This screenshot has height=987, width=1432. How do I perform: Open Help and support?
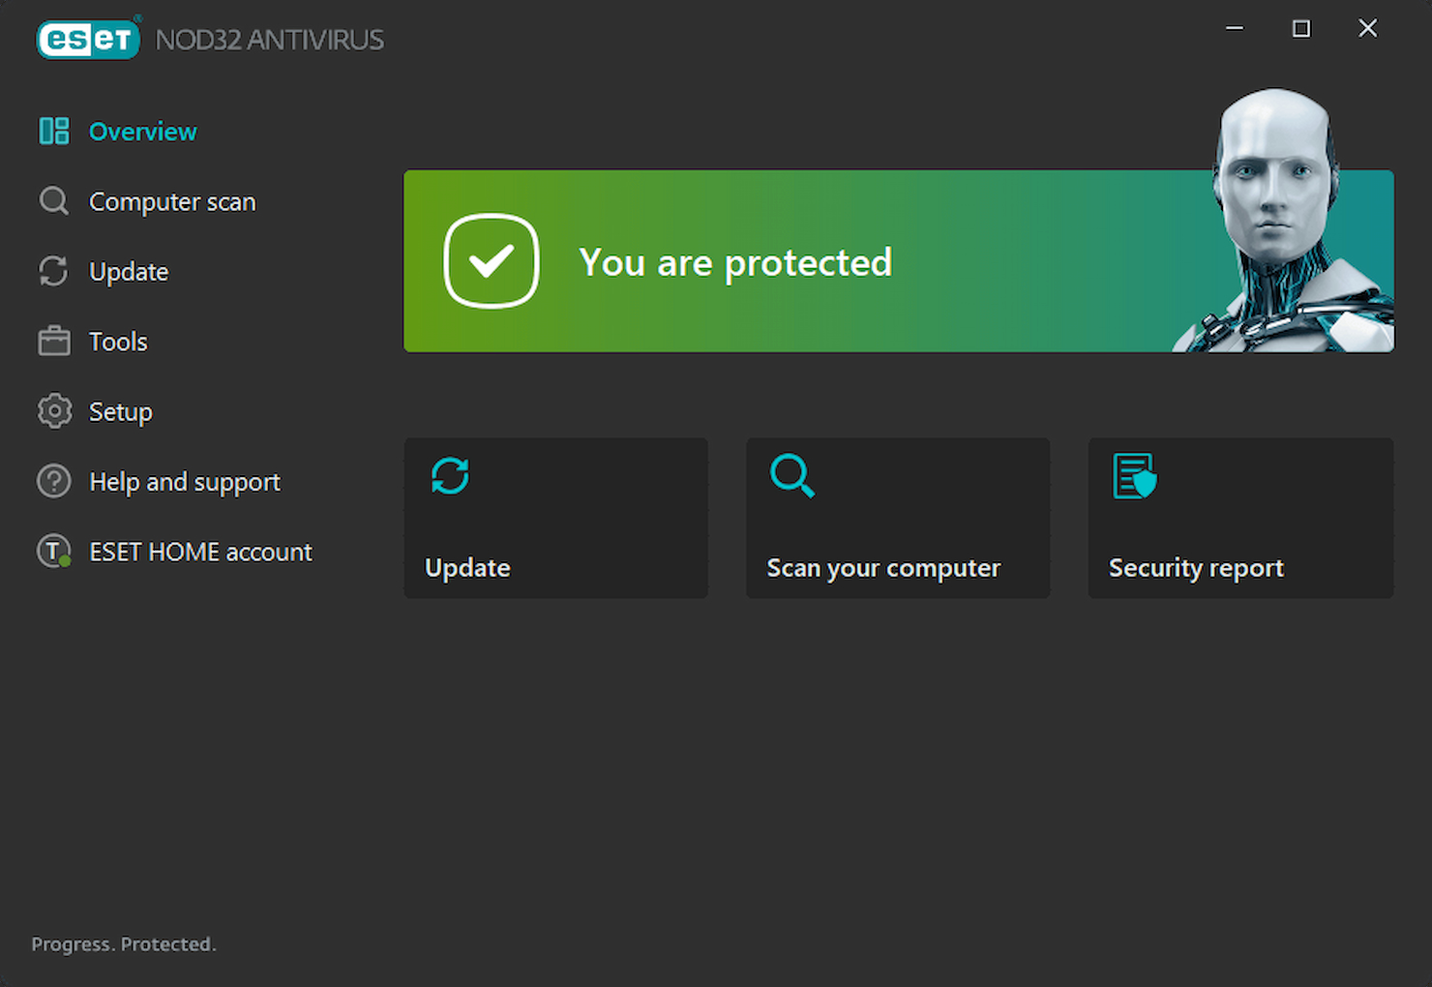point(184,481)
